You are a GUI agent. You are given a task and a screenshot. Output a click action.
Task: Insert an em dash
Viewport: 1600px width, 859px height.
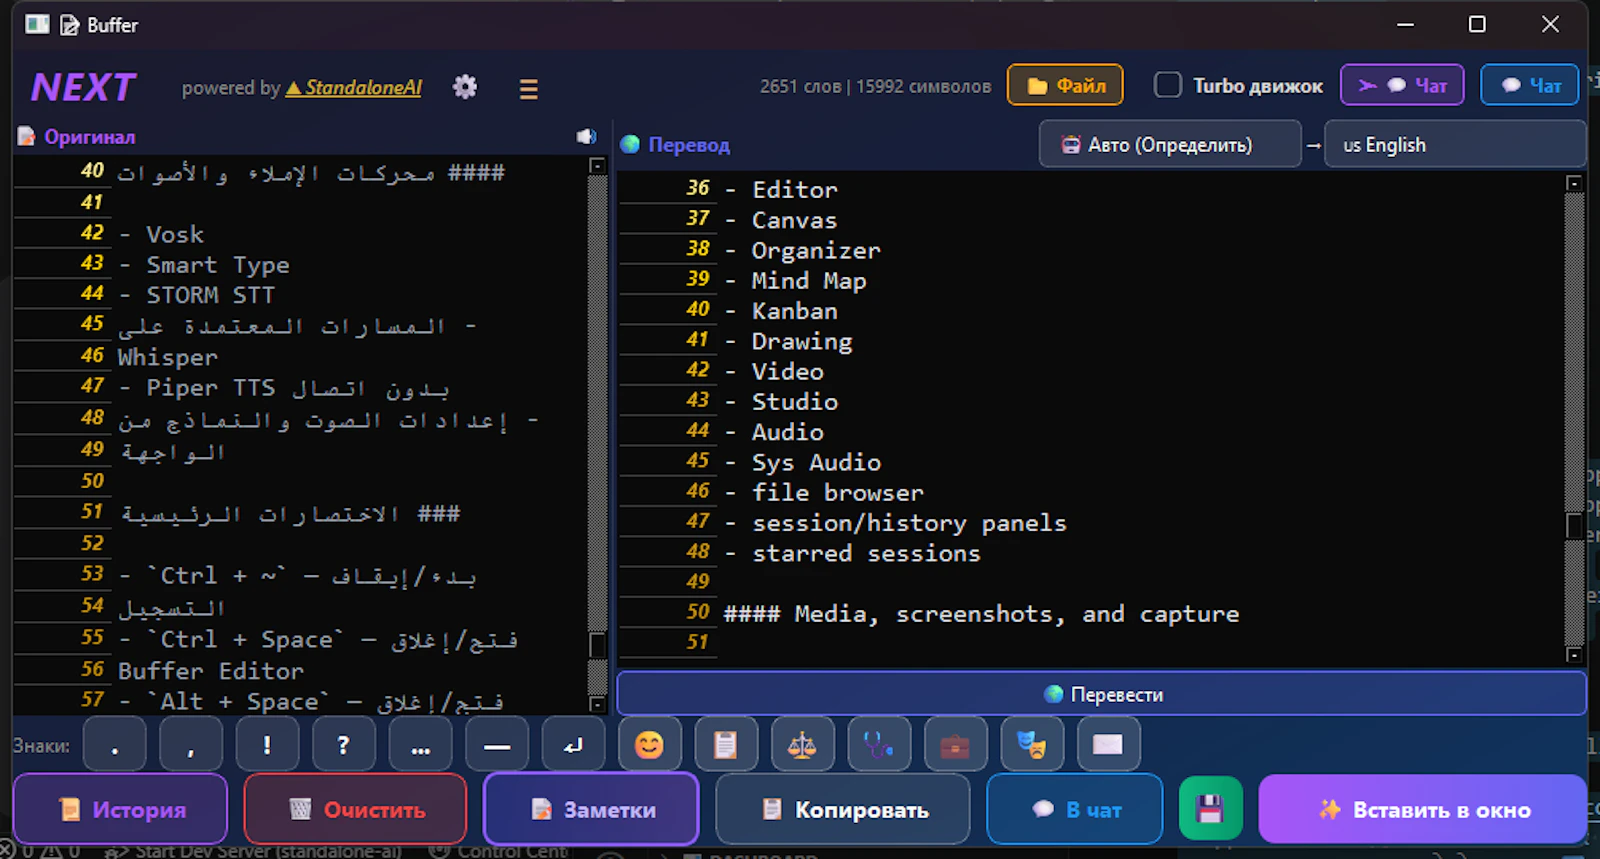(x=497, y=745)
